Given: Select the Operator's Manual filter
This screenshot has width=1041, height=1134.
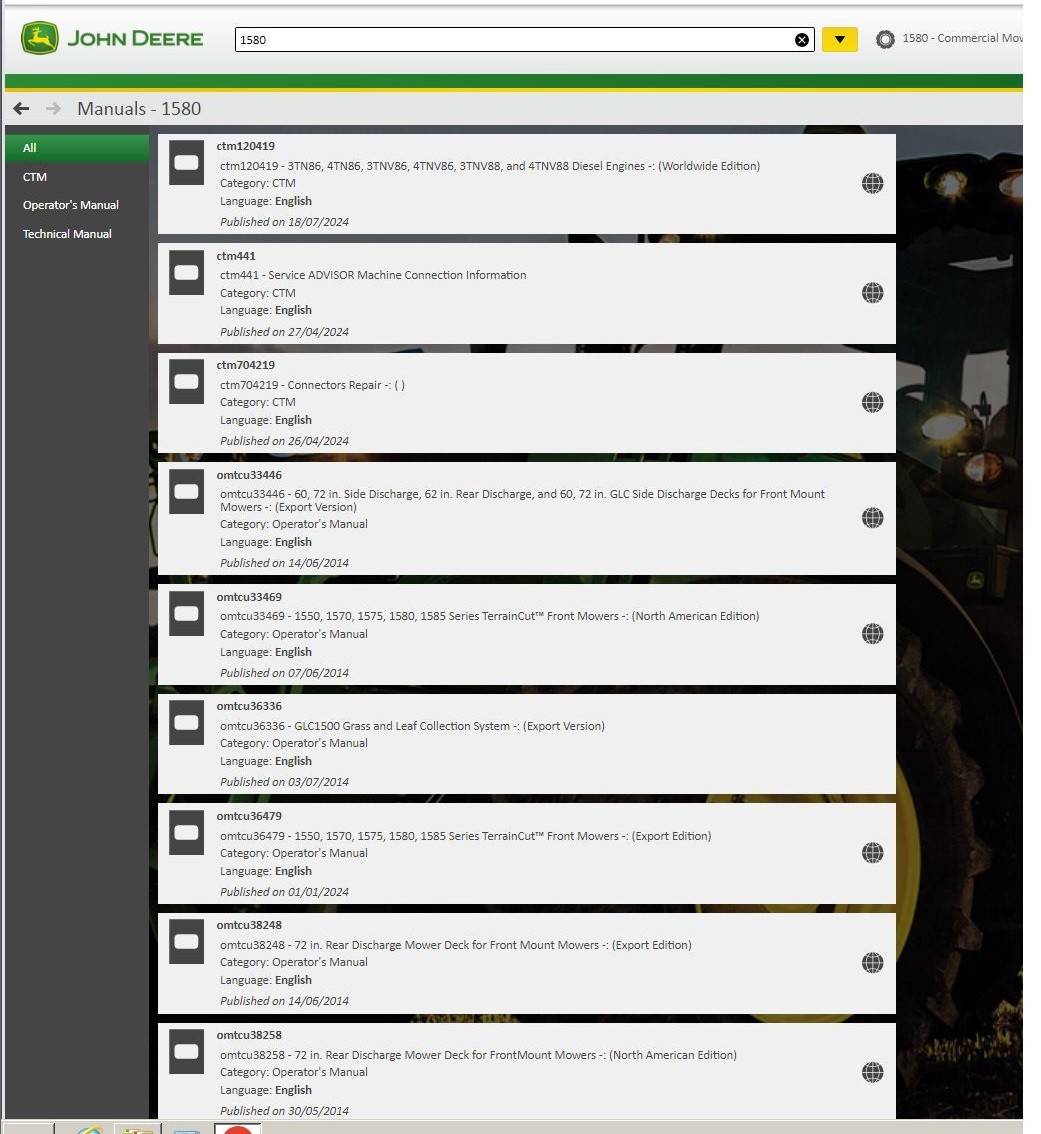Looking at the screenshot, I should [x=77, y=205].
